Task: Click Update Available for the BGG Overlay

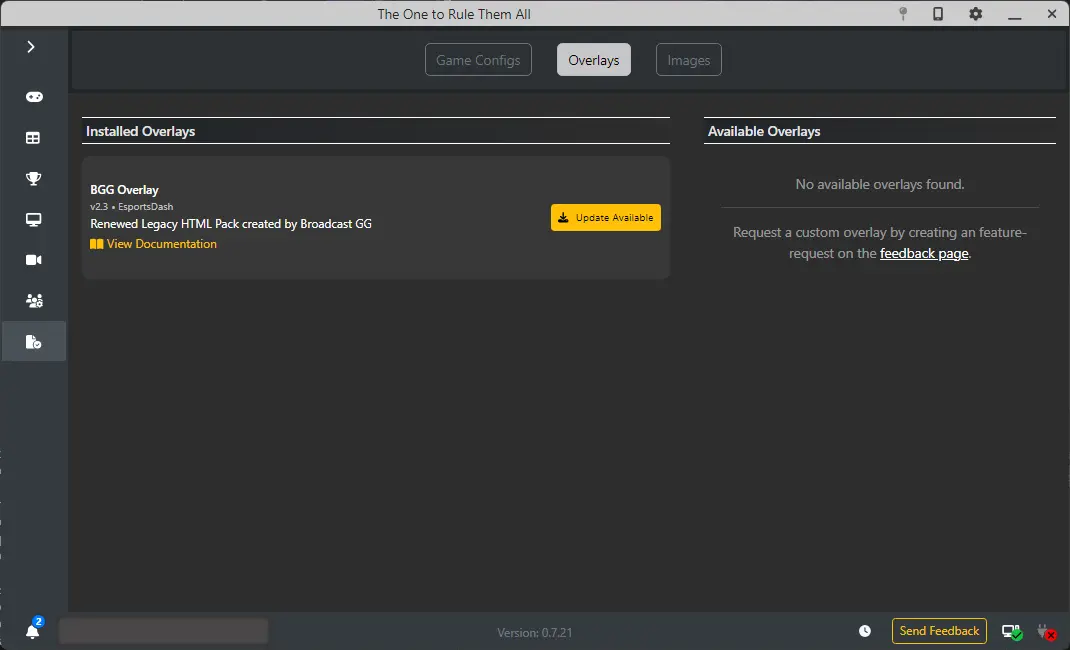Action: 605,218
